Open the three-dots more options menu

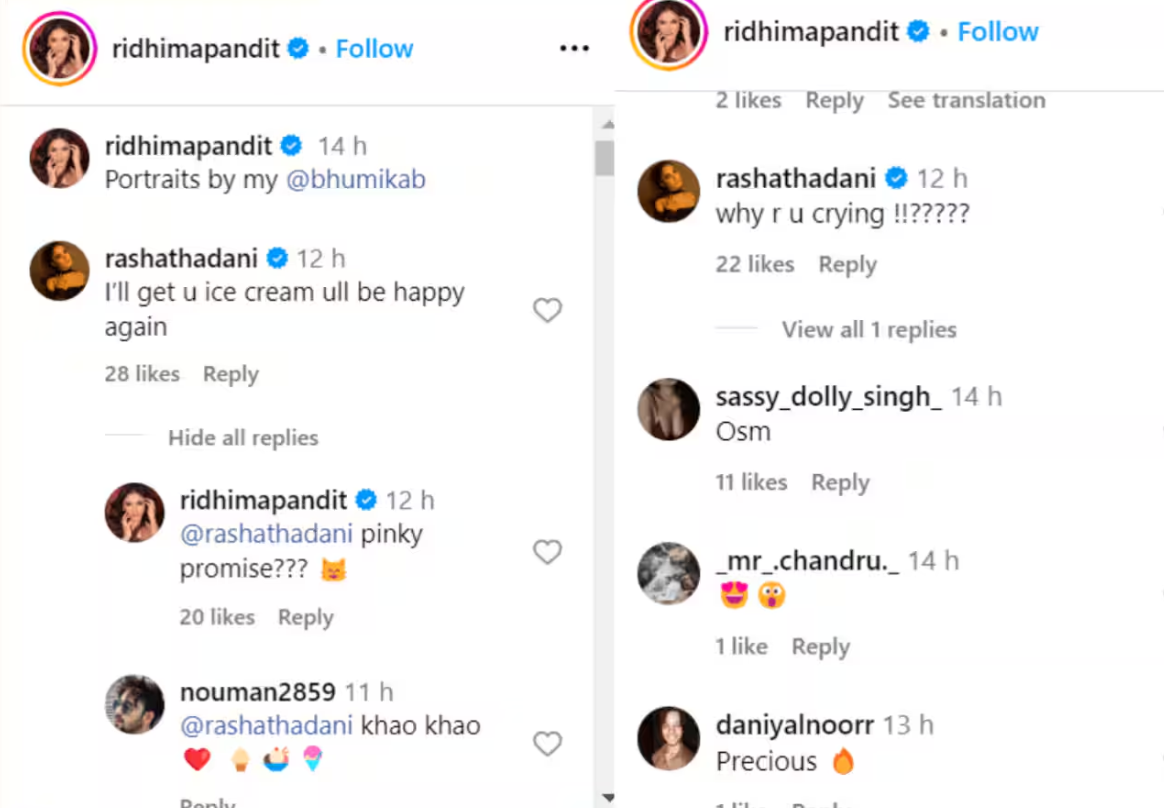click(x=574, y=48)
